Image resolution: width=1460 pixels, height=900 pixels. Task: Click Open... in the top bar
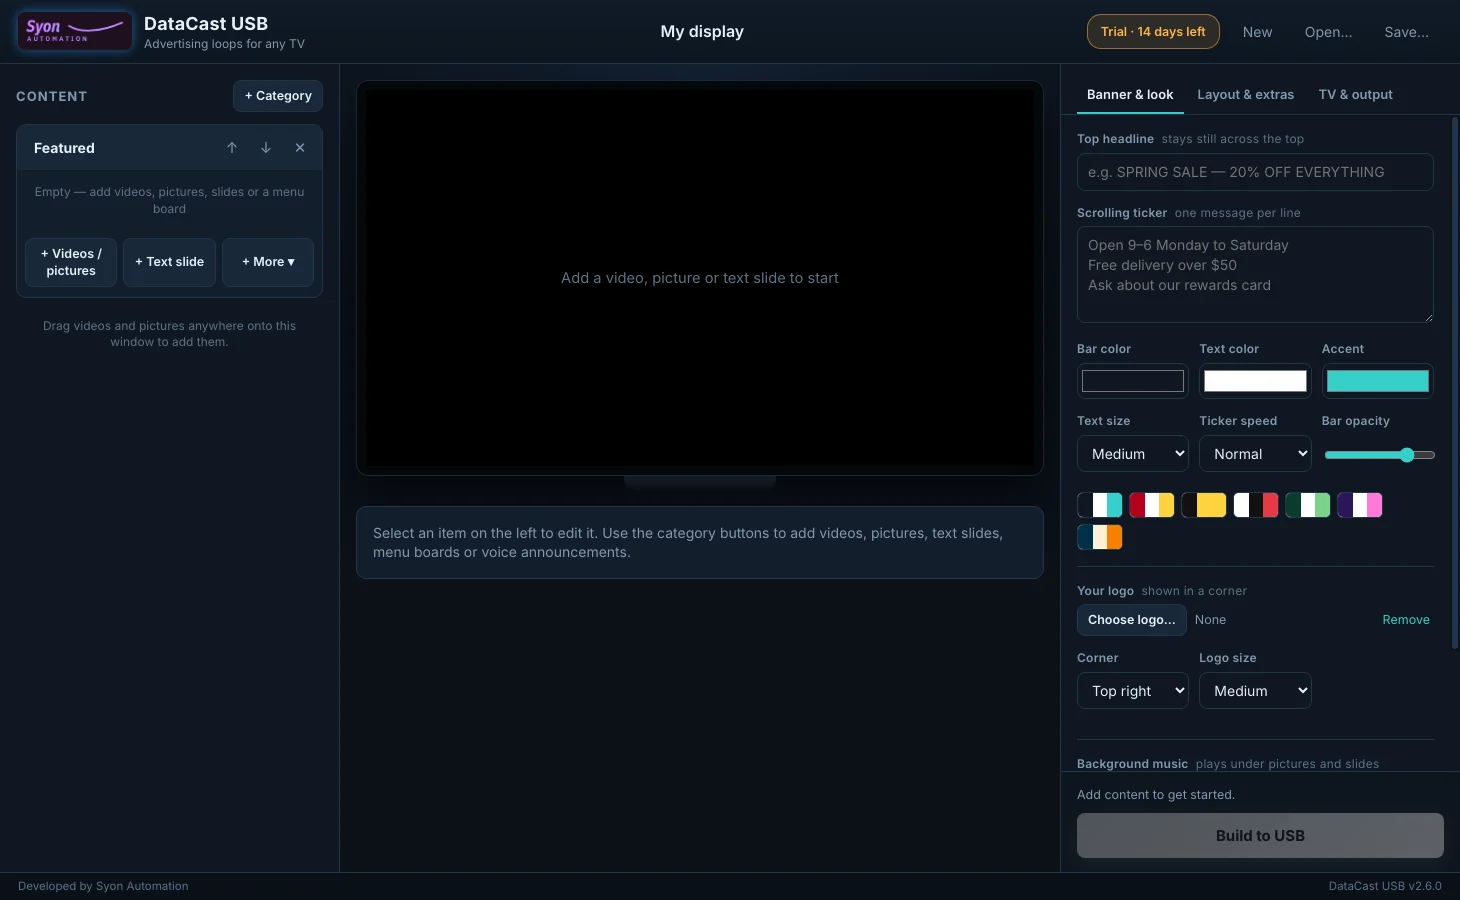click(x=1329, y=32)
